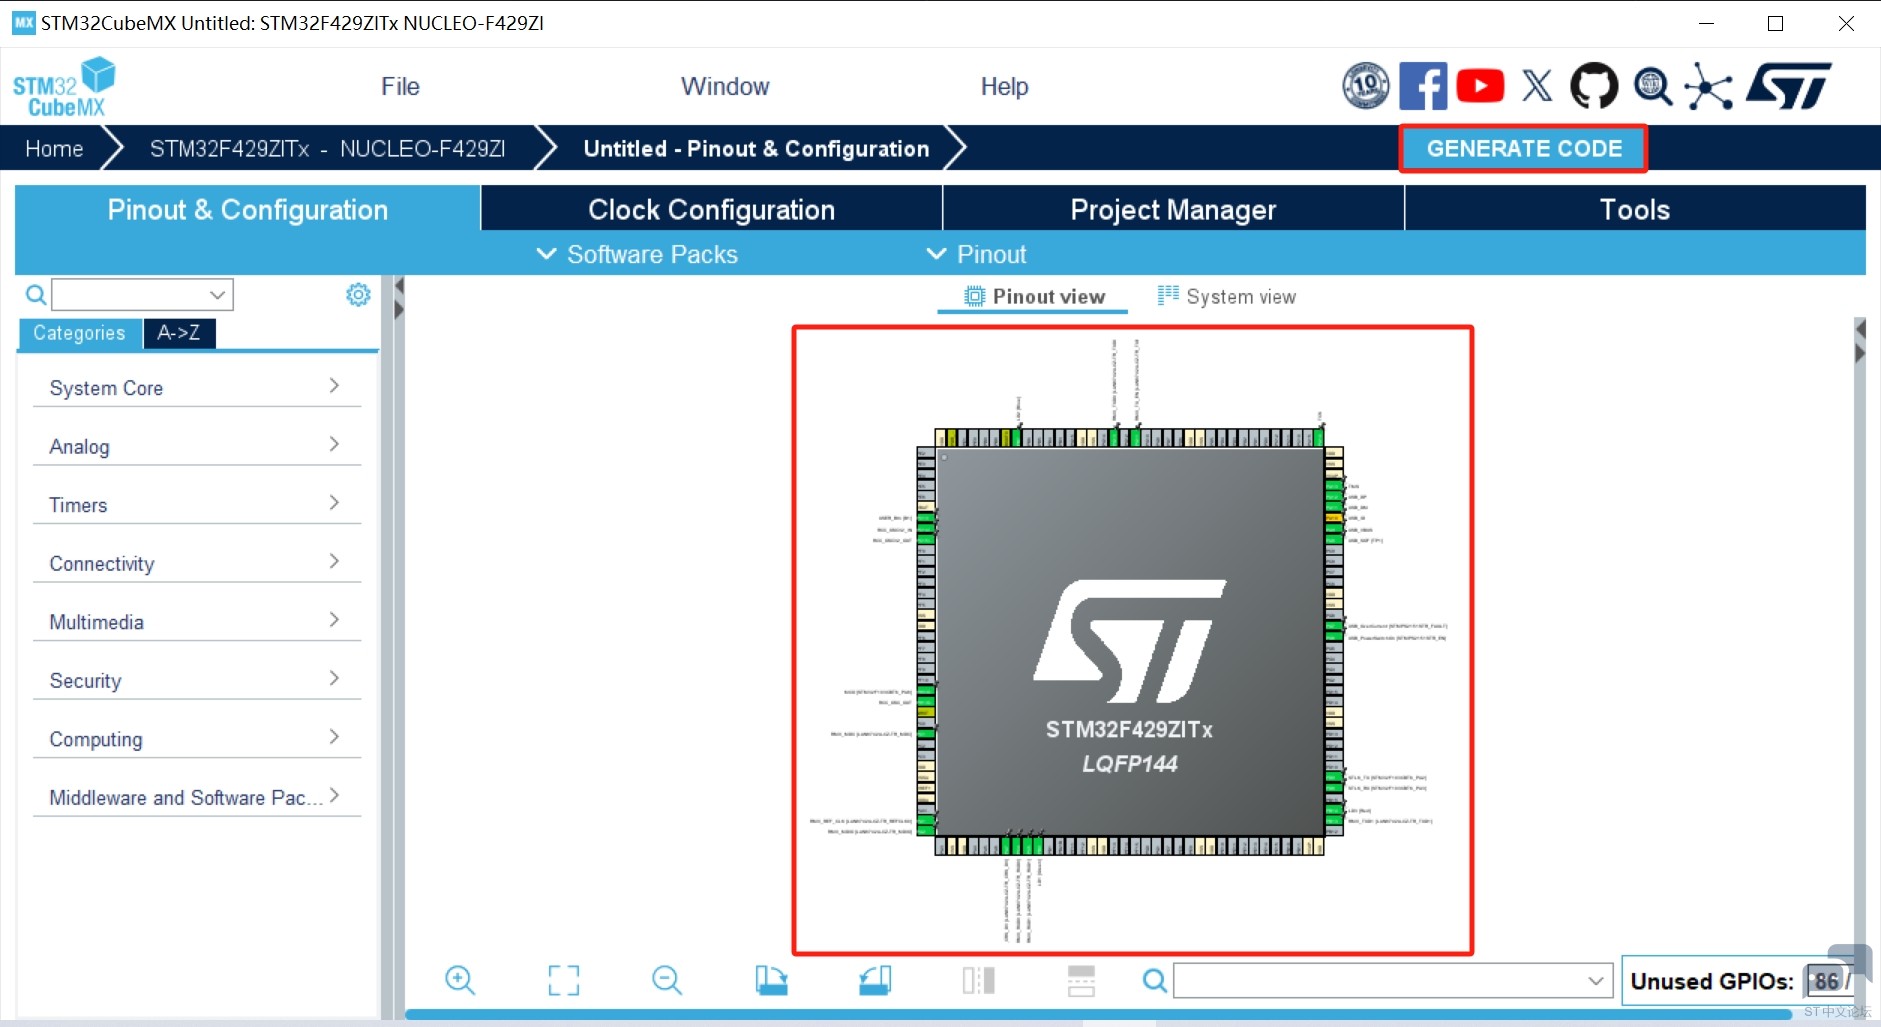Expand the Timers category

tap(196, 505)
